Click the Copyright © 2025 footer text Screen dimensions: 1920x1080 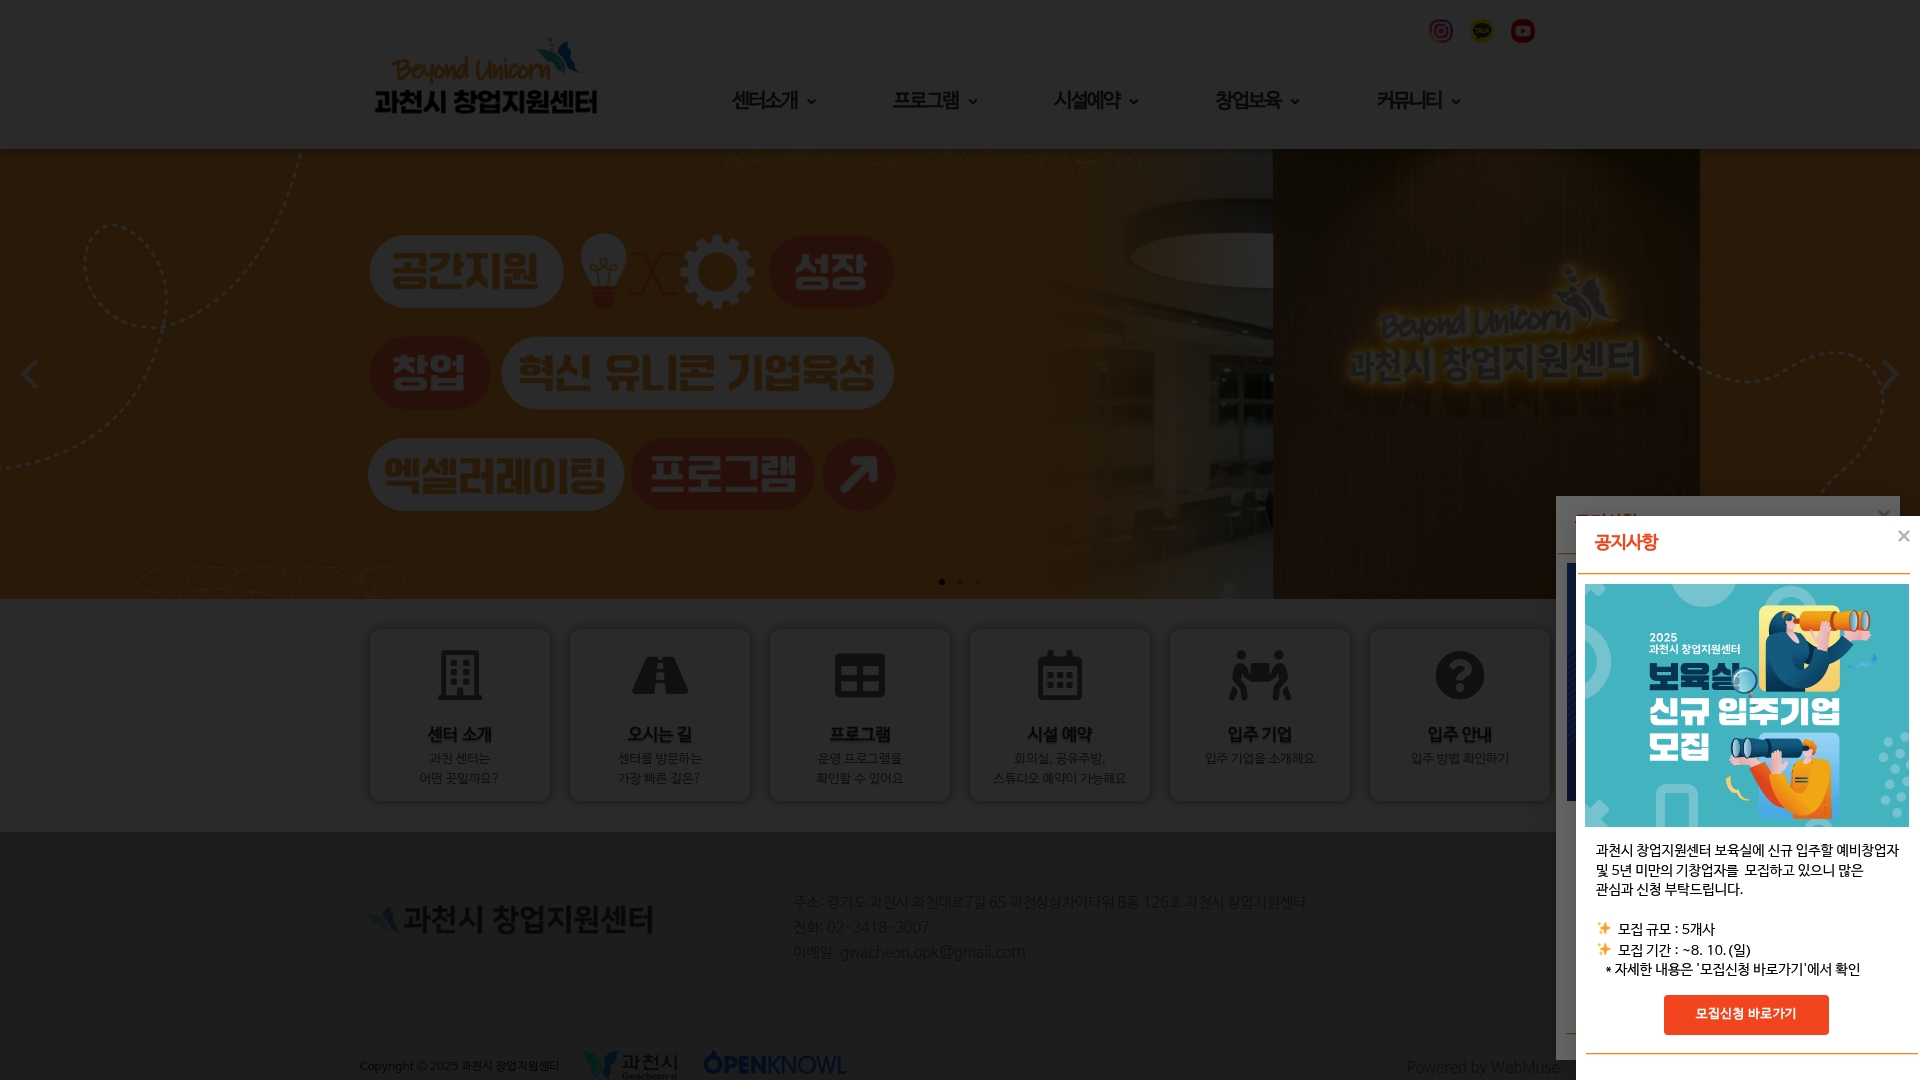click(460, 1066)
